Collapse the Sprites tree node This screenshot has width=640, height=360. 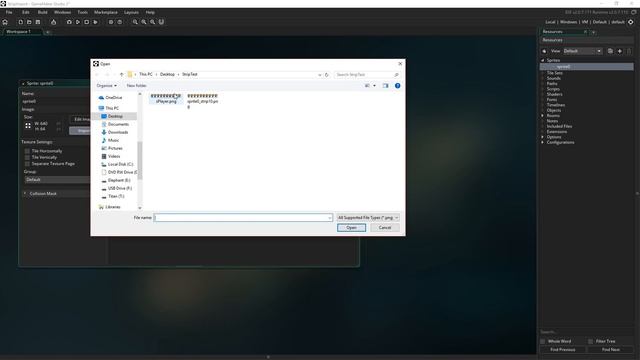tap(543, 60)
